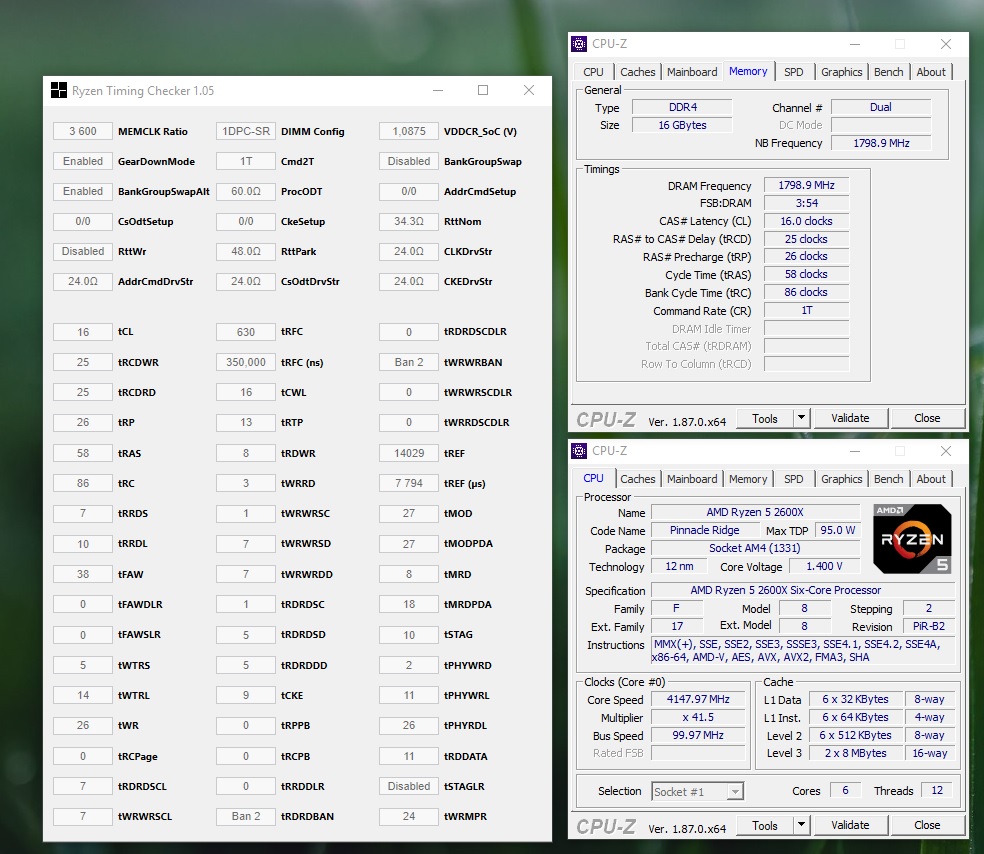The height and width of the screenshot is (854, 984).
Task: Click the Tools button in the Memory window
Action: coord(764,418)
